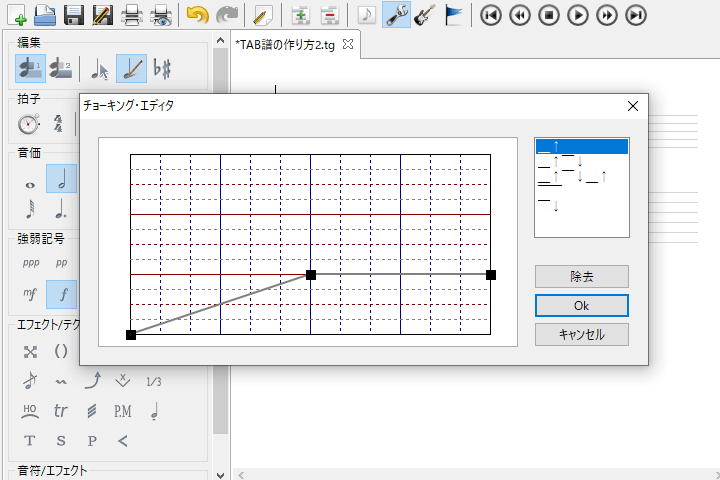The image size is (720, 480).
Task: Select the first bend preset in list
Action: tap(581, 147)
